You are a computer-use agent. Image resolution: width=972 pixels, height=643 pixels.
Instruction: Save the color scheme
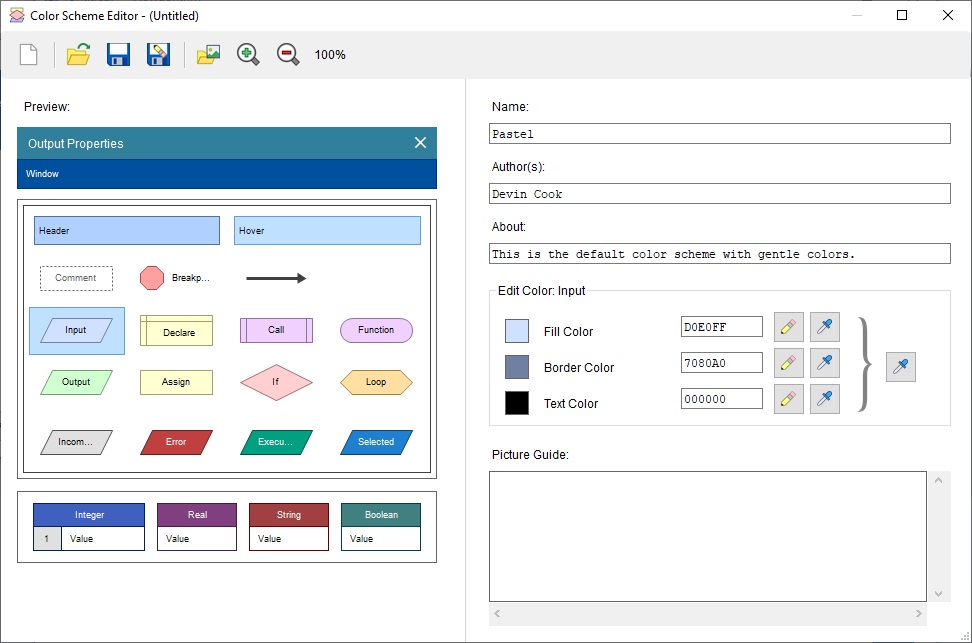click(118, 55)
